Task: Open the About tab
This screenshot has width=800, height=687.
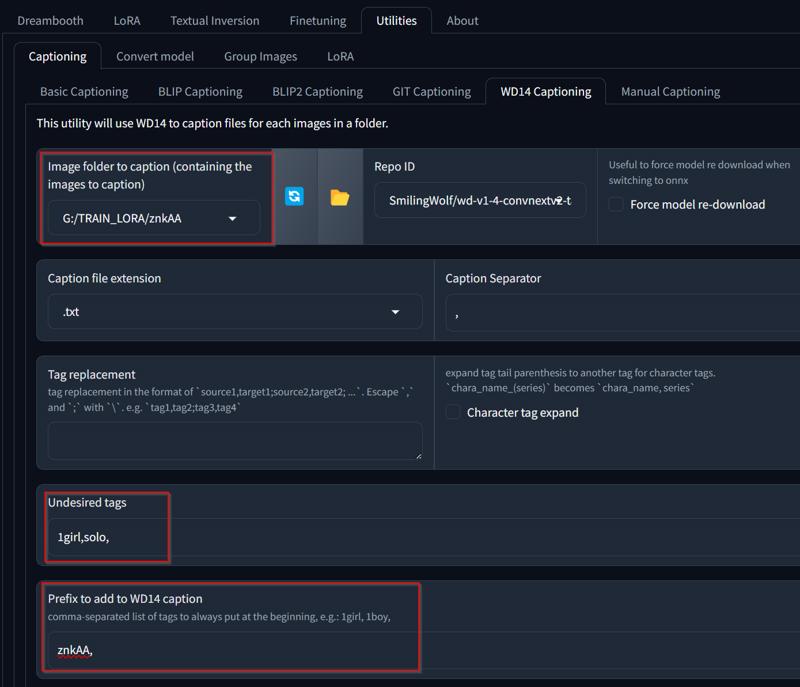Action: 462,21
